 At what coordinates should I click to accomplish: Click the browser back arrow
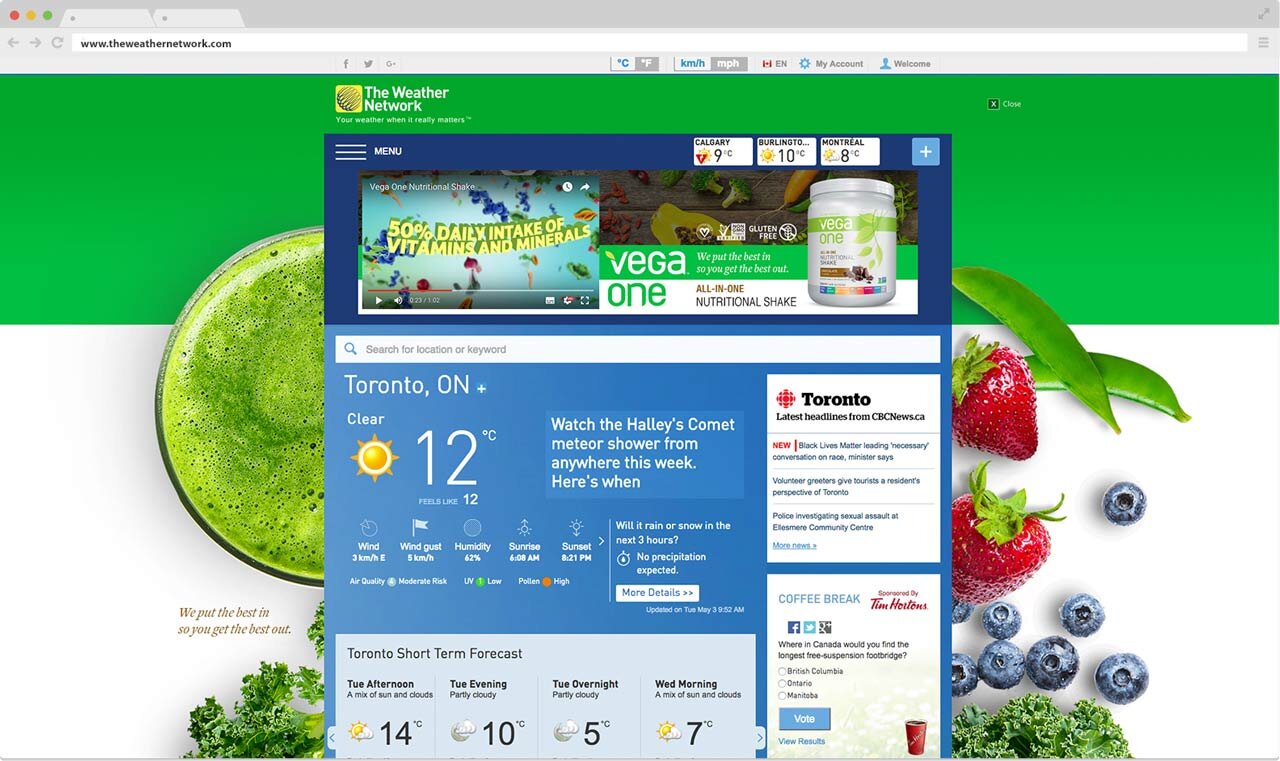coord(14,43)
